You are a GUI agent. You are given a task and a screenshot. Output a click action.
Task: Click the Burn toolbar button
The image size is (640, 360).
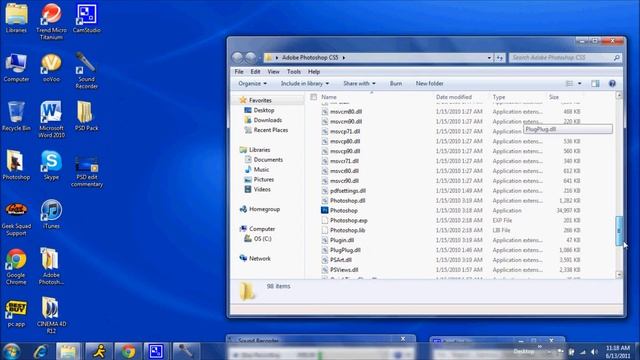[396, 84]
